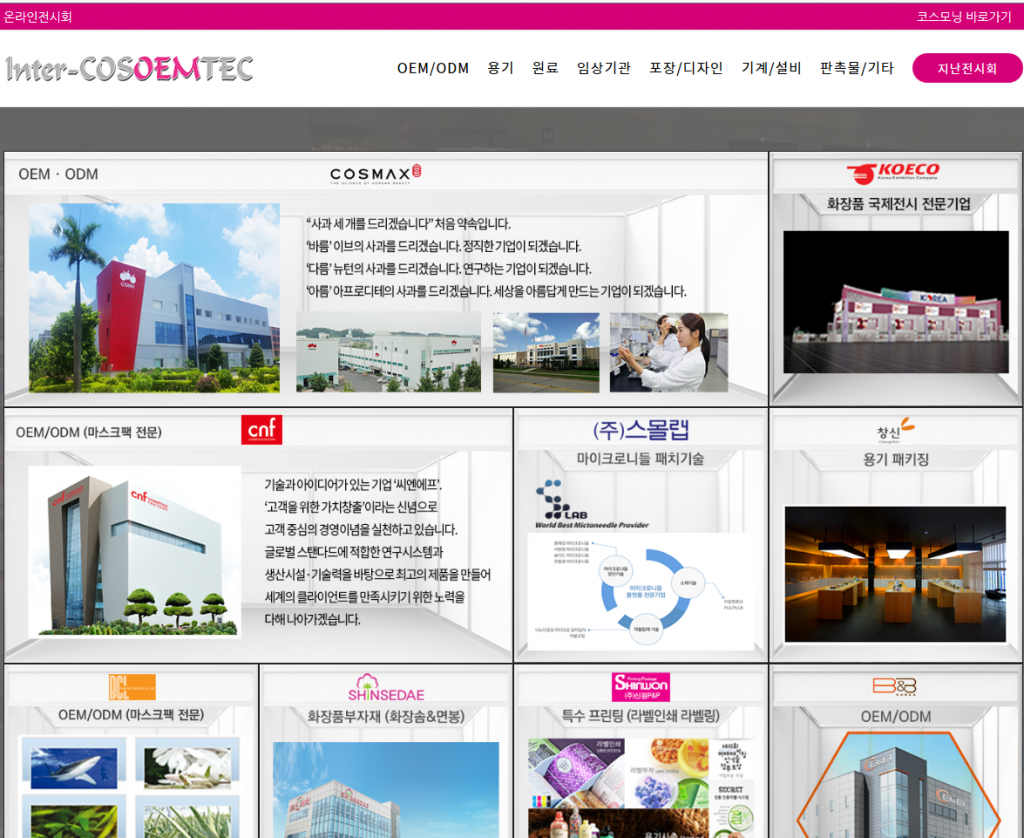Viewport: 1024px width, 838px height.
Task: Open the COSMAX logo in the OEM·ODM booth
Action: pos(376,174)
